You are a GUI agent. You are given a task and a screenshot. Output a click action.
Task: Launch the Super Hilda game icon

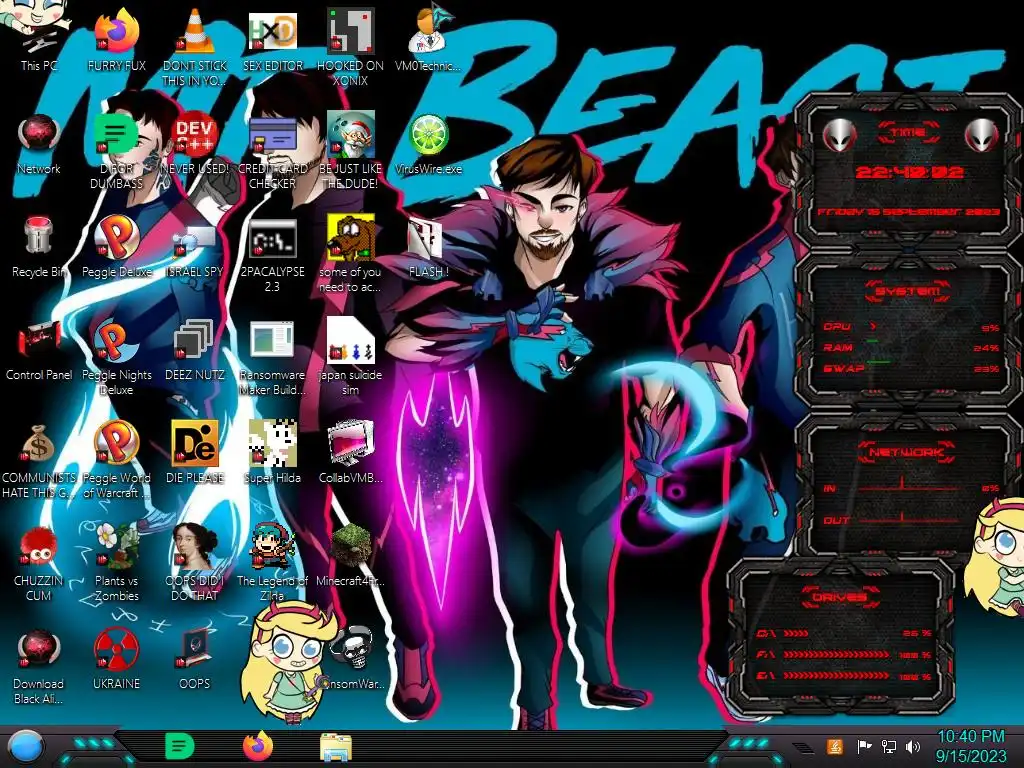(272, 451)
